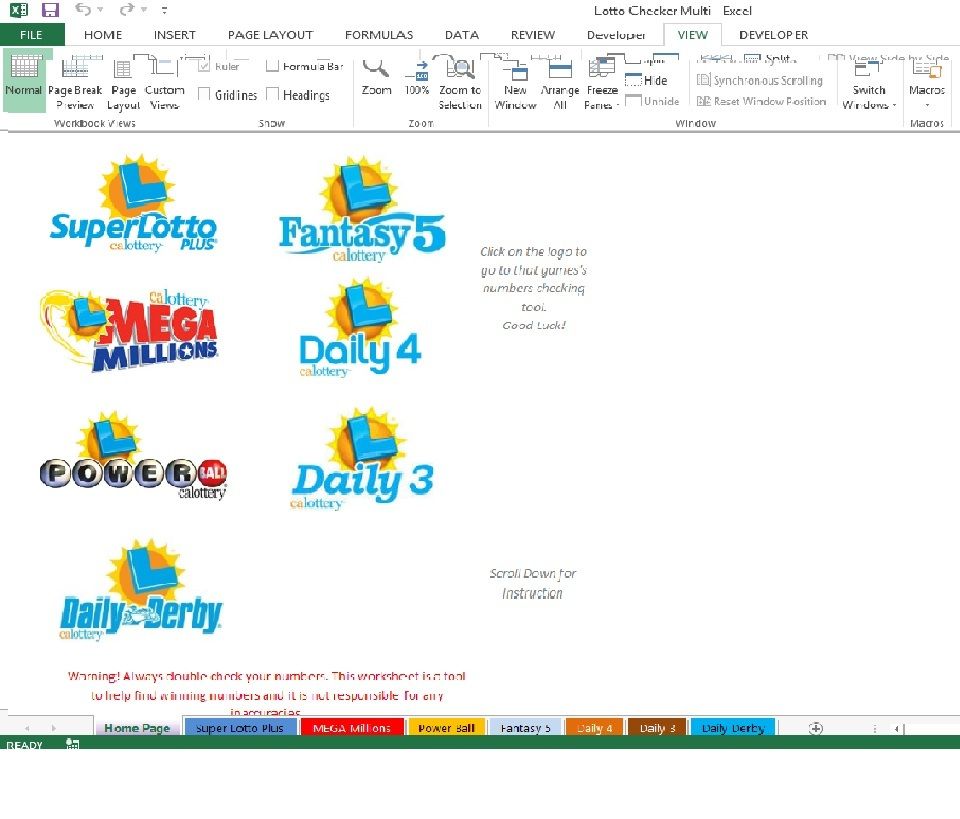Switch to Page Layout view
The height and width of the screenshot is (819, 960).
(x=124, y=82)
